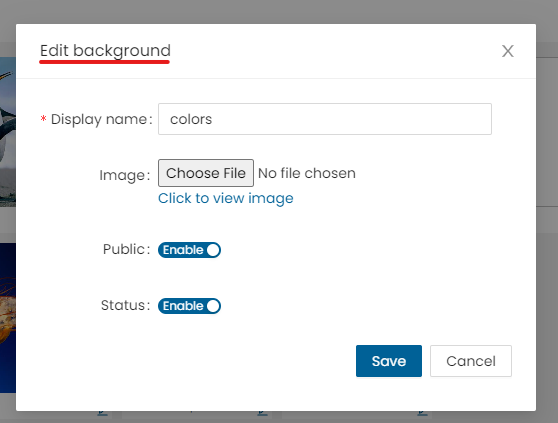
Task: Click the Edit background dialog title
Action: click(x=105, y=51)
